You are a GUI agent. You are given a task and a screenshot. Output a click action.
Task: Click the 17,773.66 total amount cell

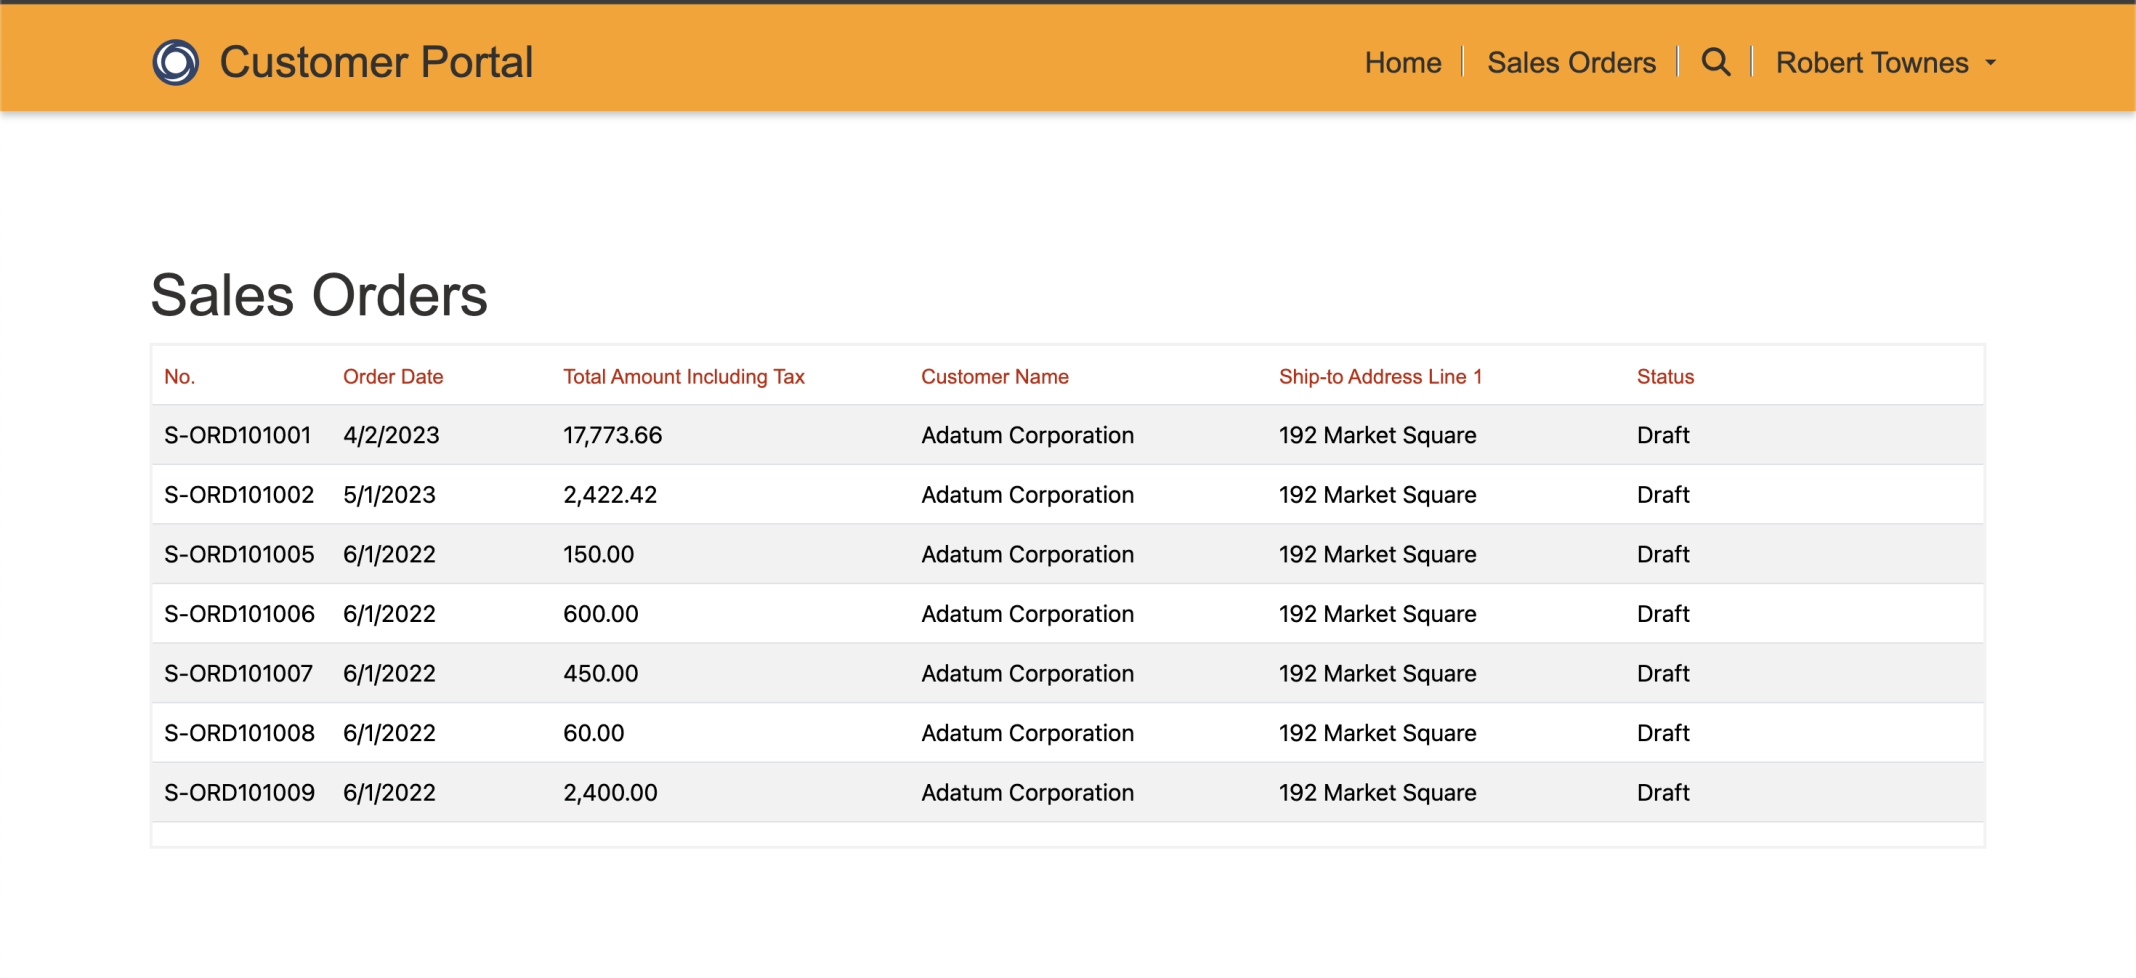pyautogui.click(x=613, y=435)
